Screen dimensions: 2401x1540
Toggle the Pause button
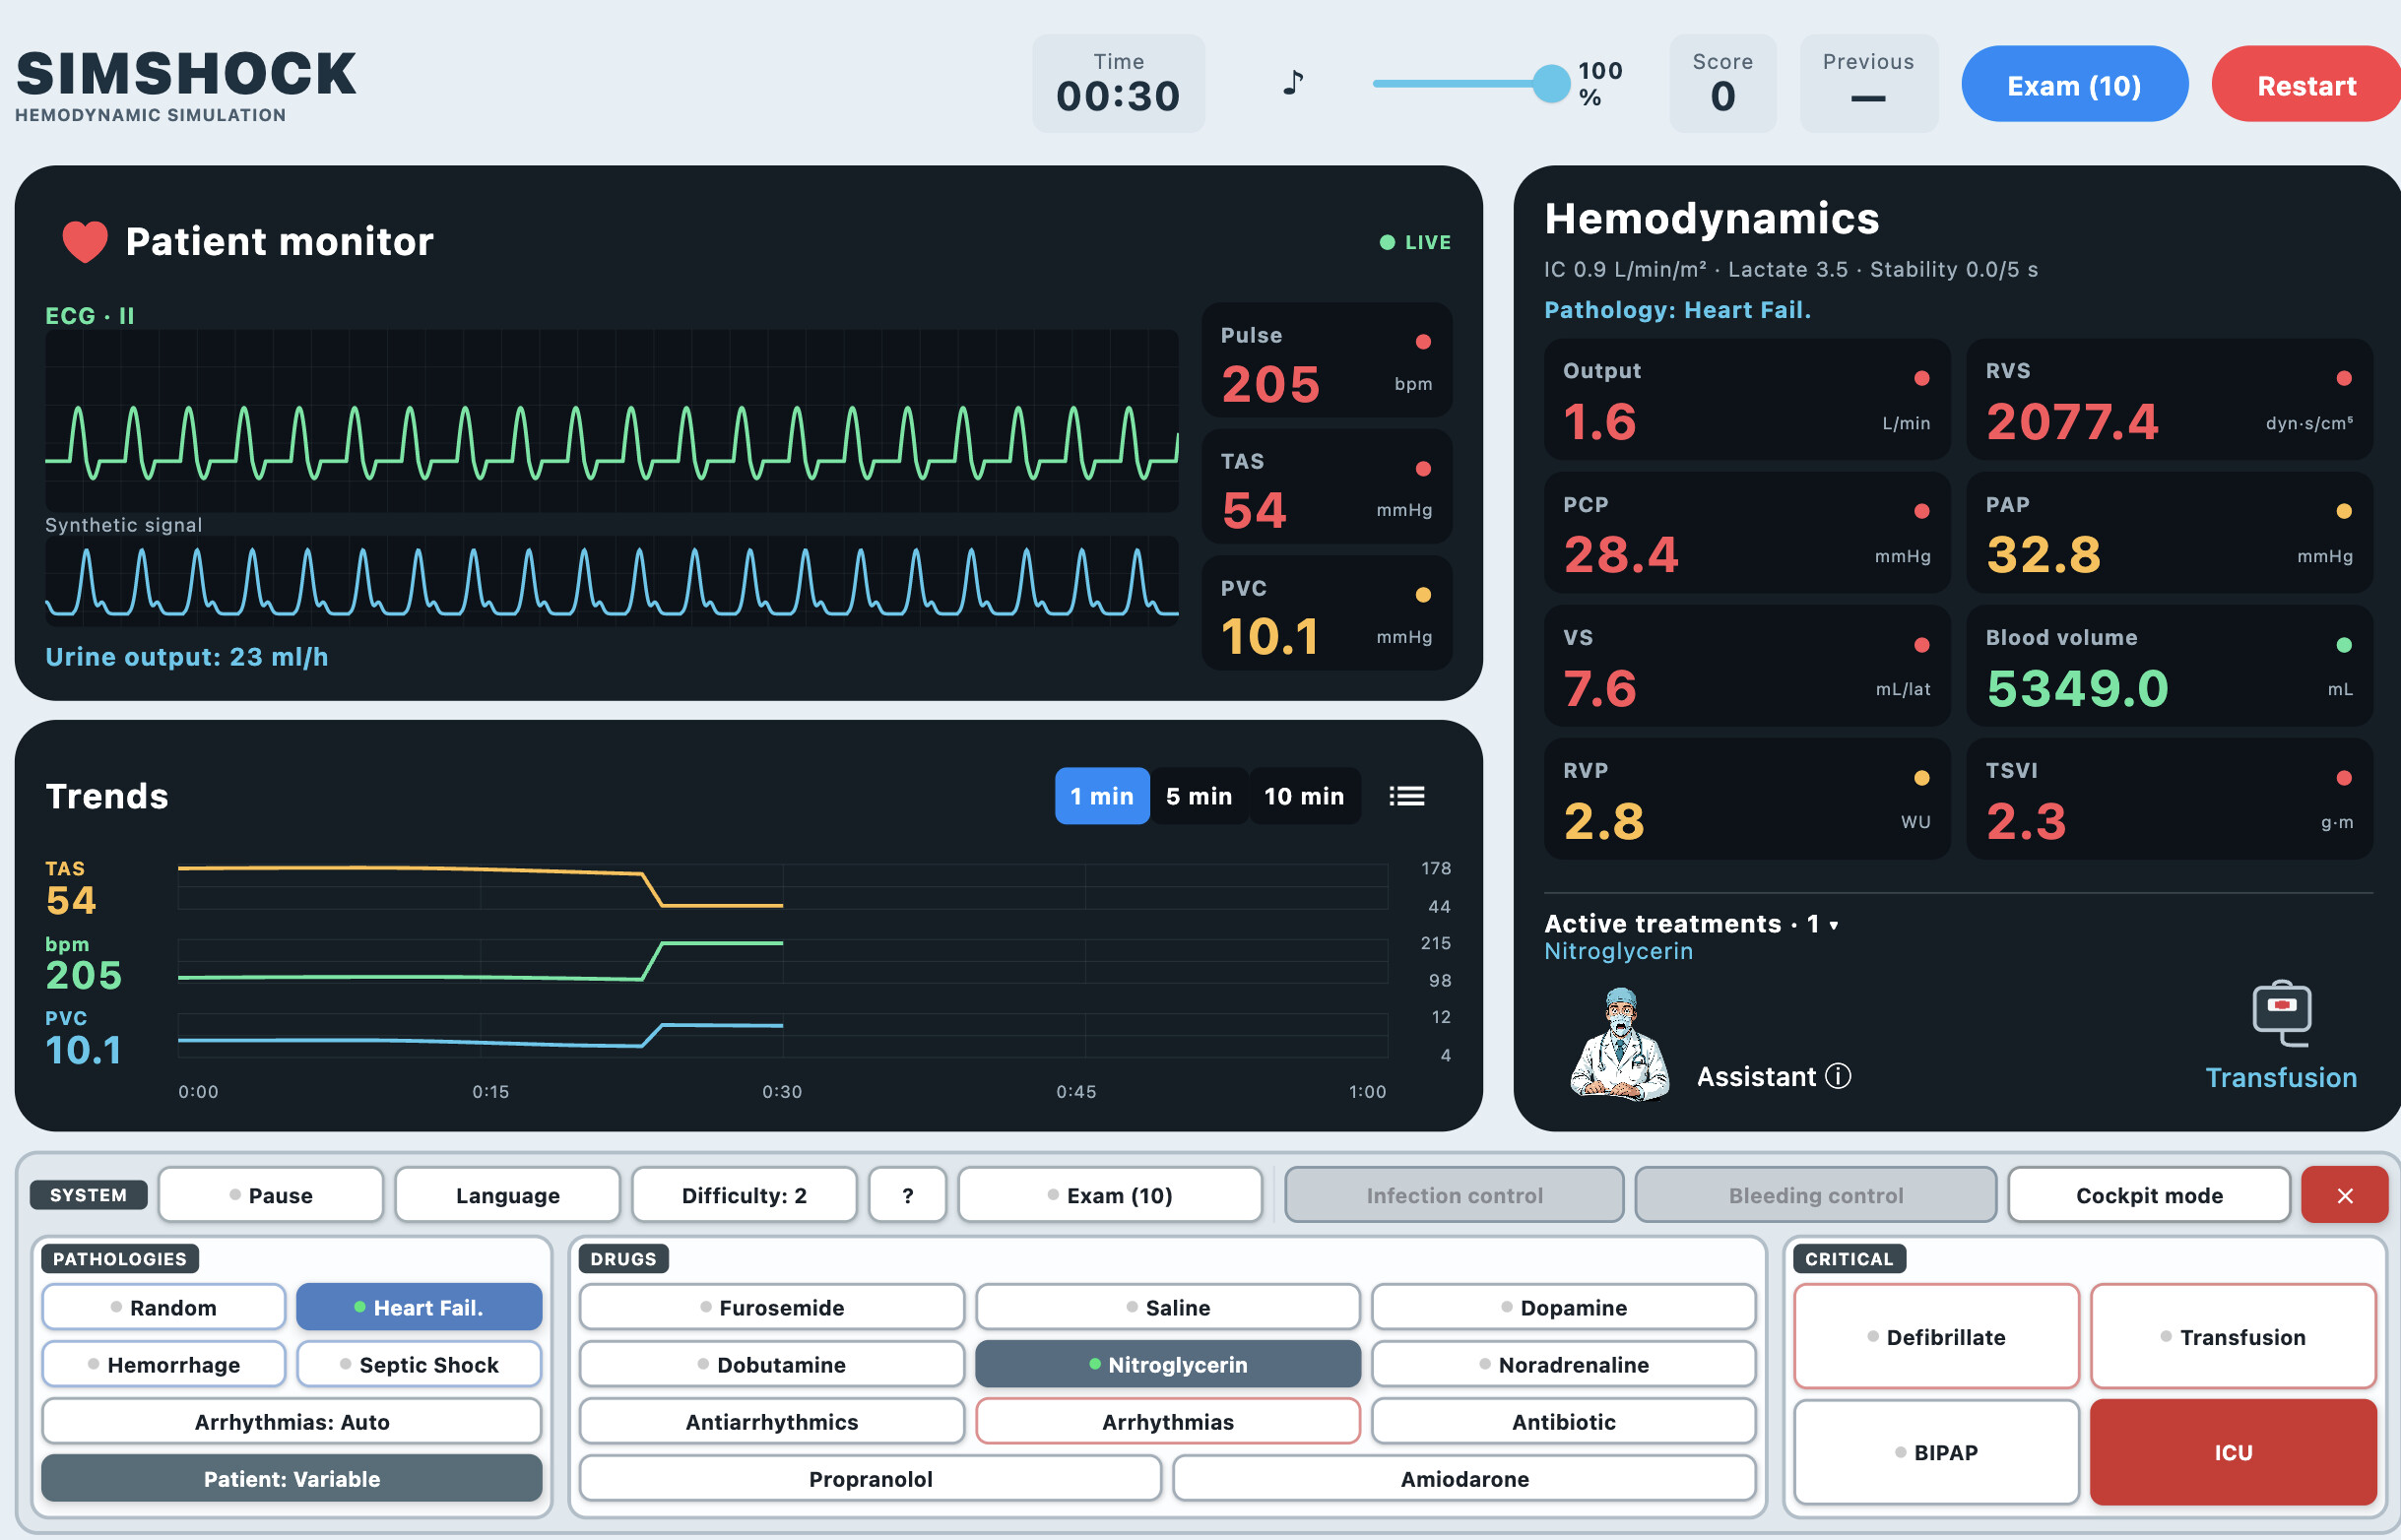pyautogui.click(x=271, y=1196)
